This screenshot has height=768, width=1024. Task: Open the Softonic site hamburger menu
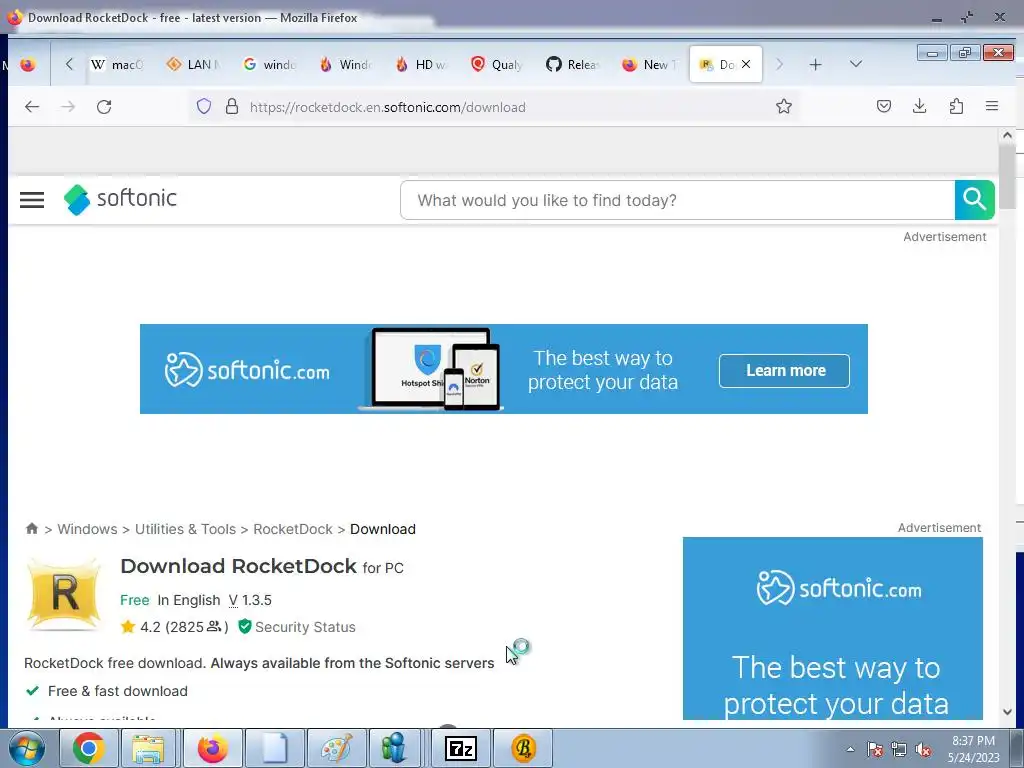point(32,200)
